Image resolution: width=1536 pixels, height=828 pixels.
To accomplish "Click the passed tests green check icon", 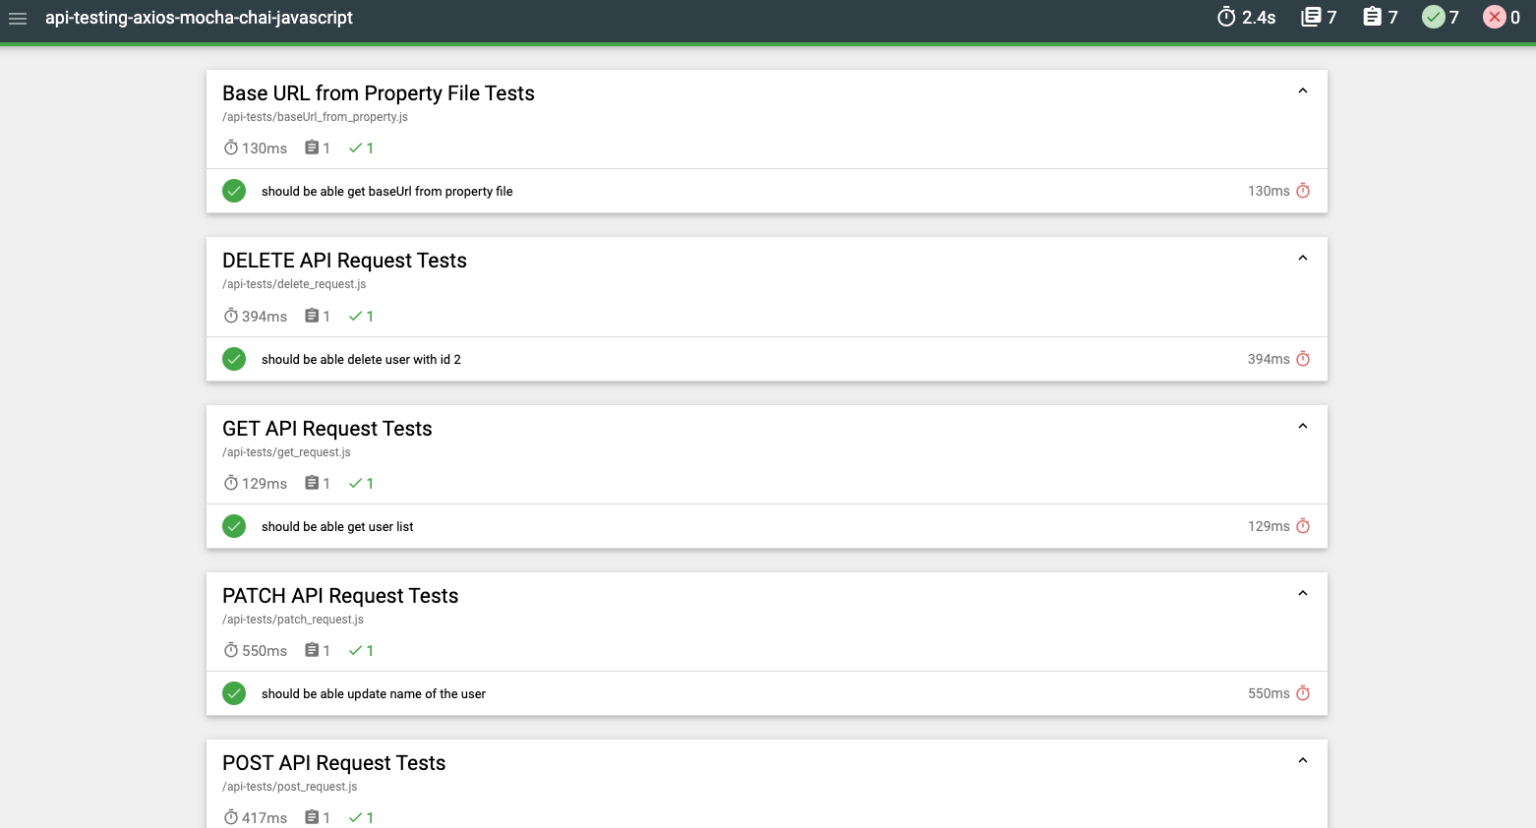I will pos(1432,17).
